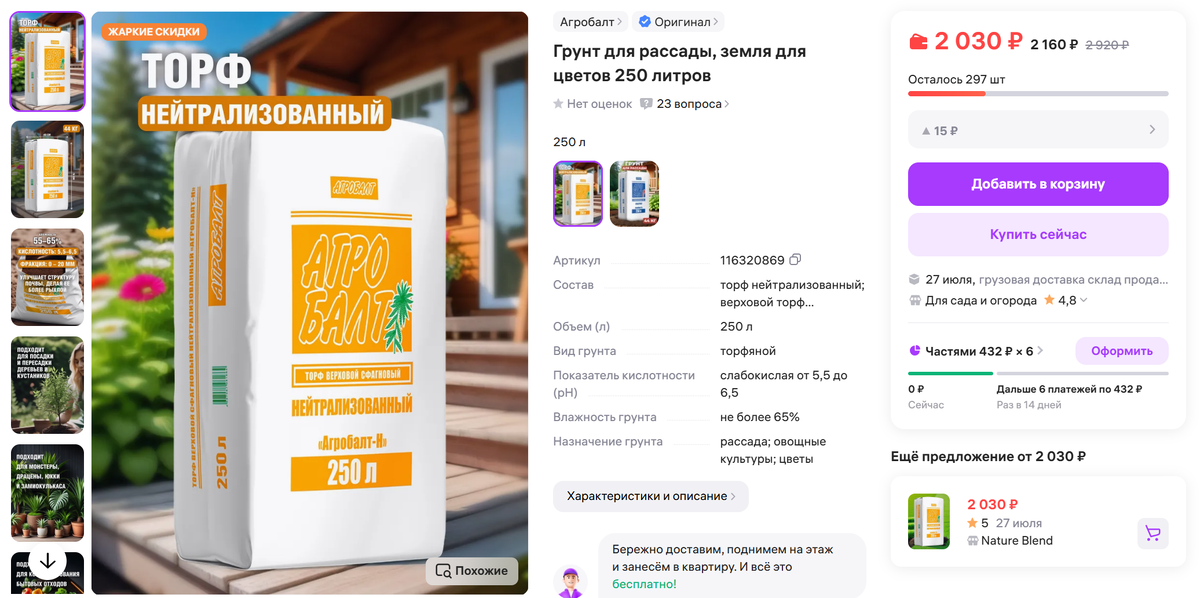1200x598 pixels.
Task: Click the down arrow under the thumbnails
Action: pos(47,561)
